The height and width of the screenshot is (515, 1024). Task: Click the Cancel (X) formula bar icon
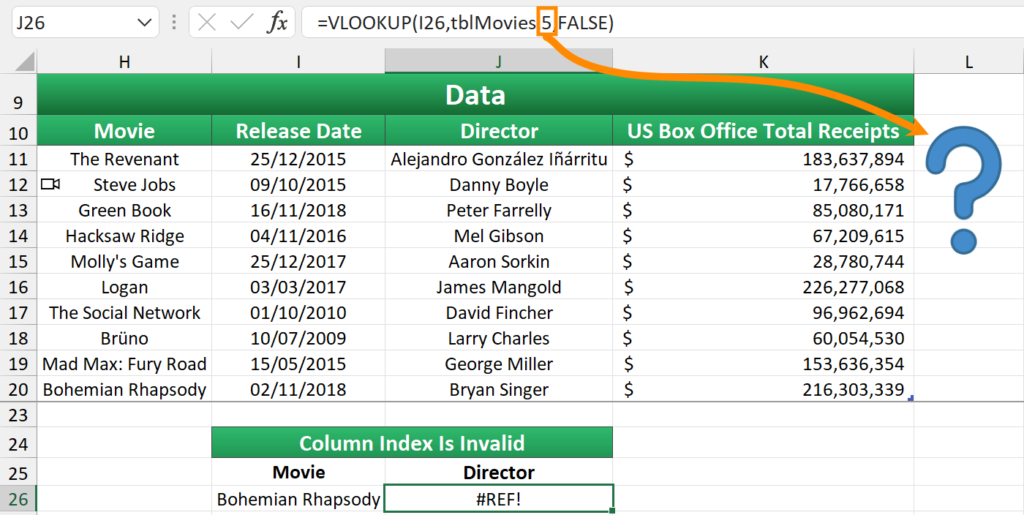(x=207, y=23)
